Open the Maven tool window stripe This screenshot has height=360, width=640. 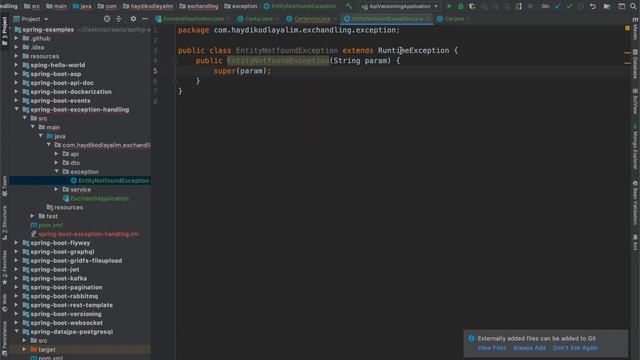coord(635,29)
